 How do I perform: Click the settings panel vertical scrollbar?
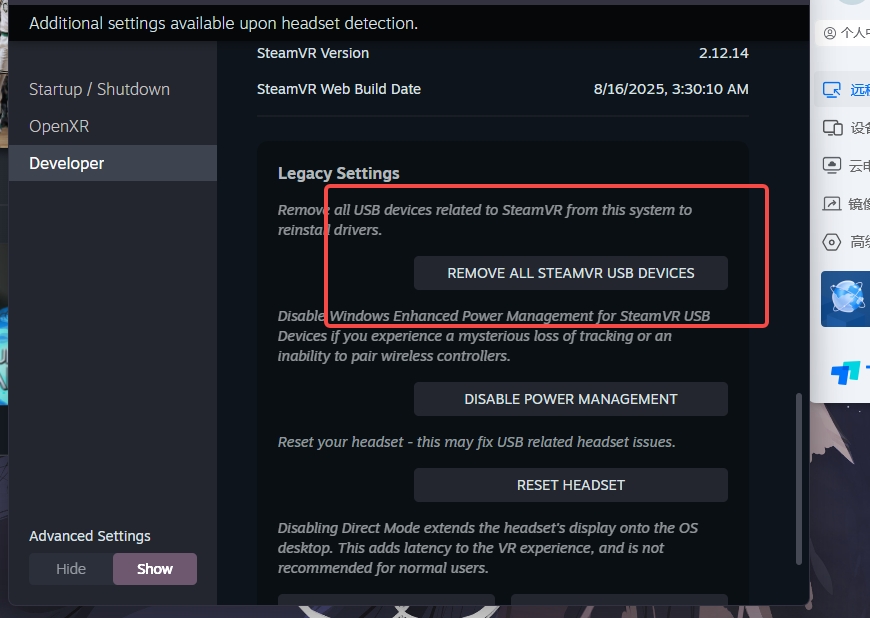click(799, 479)
